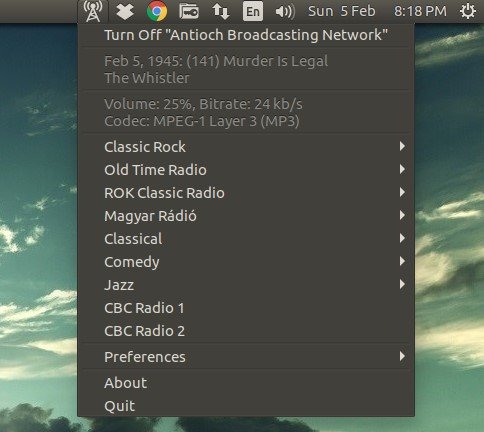
Task: Open the ROK Classic Radio submenu
Action: [246, 193]
